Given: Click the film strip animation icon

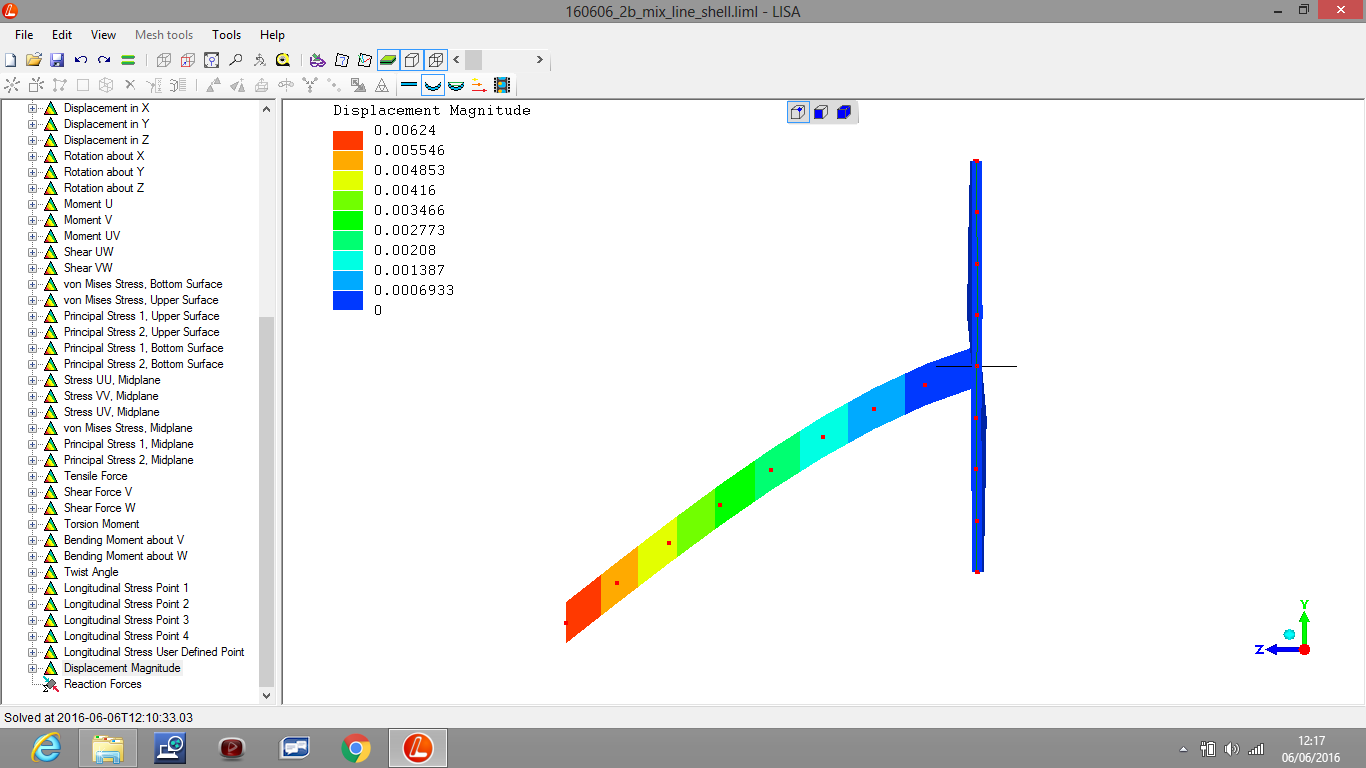Looking at the screenshot, I should [502, 85].
